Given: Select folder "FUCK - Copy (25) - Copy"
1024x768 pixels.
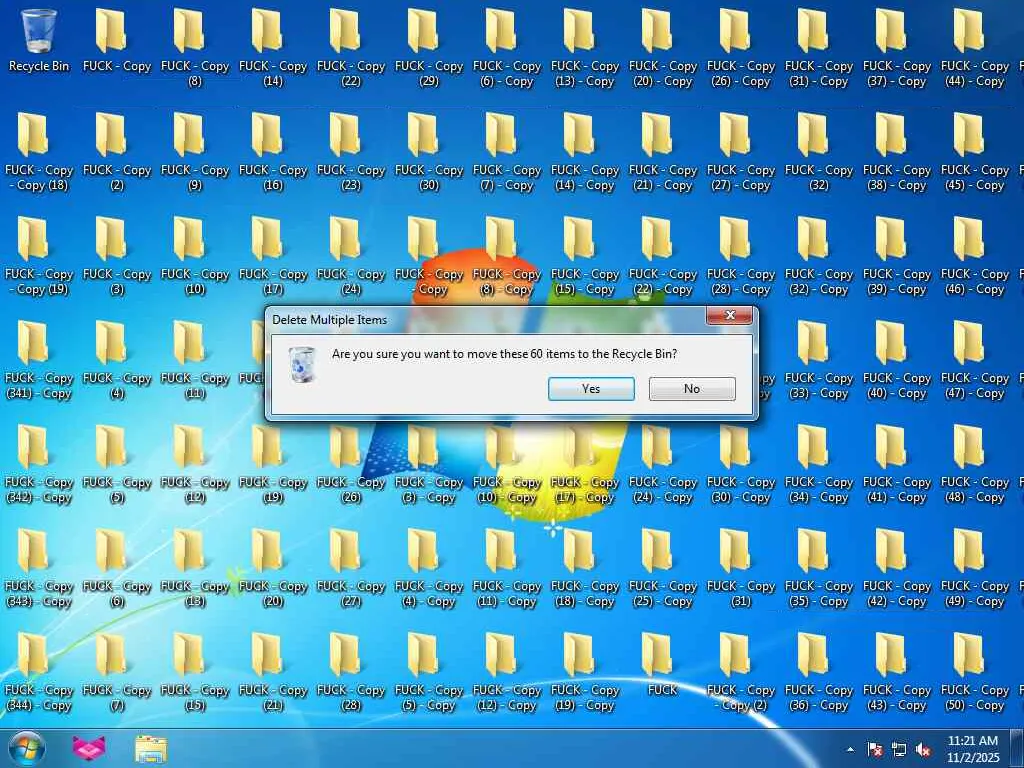Looking at the screenshot, I should (662, 568).
